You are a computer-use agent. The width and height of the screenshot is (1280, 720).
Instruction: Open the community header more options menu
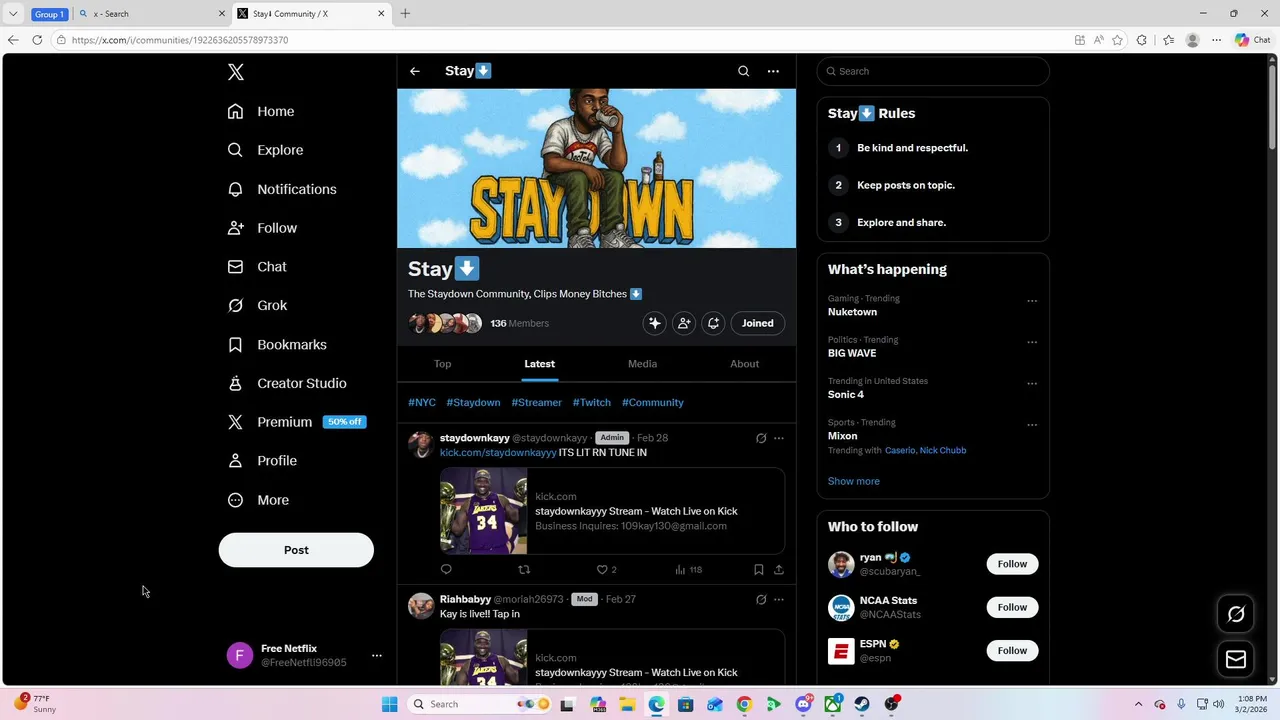click(773, 71)
